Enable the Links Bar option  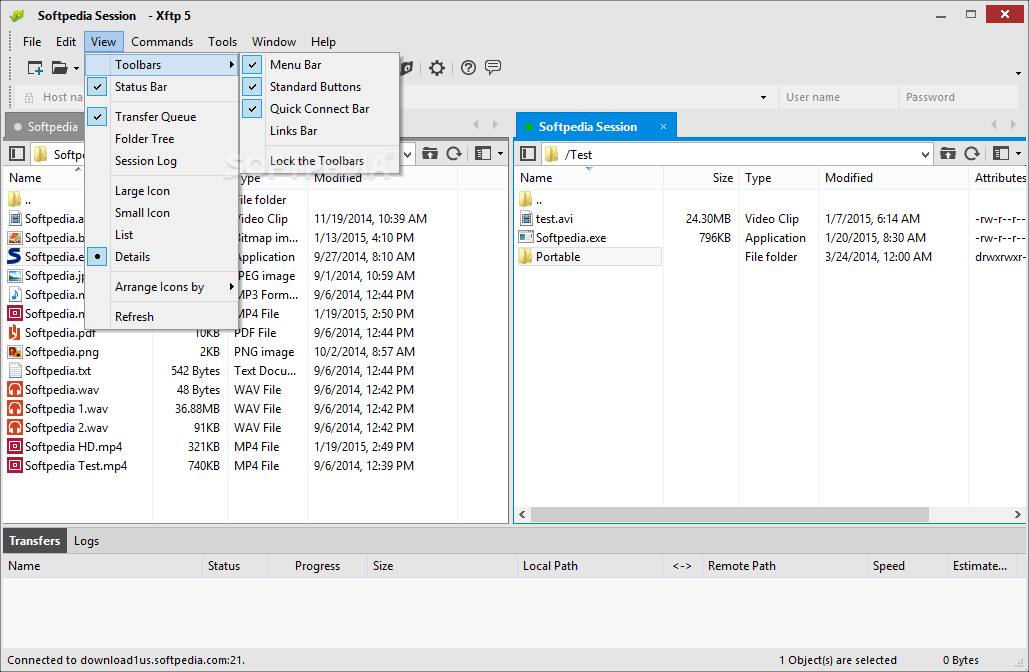[320, 131]
